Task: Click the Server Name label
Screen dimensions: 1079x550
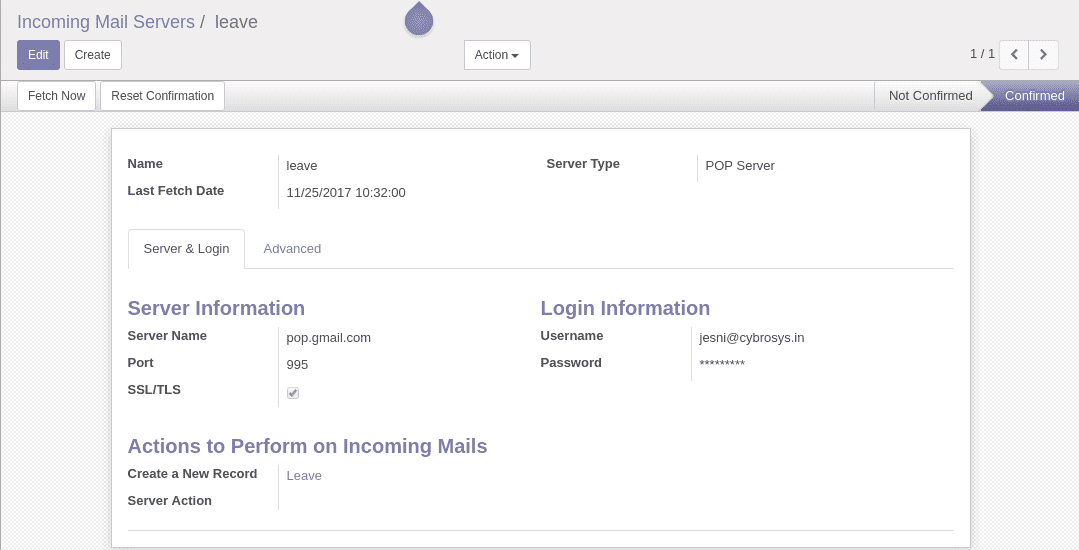Action: [x=167, y=336]
